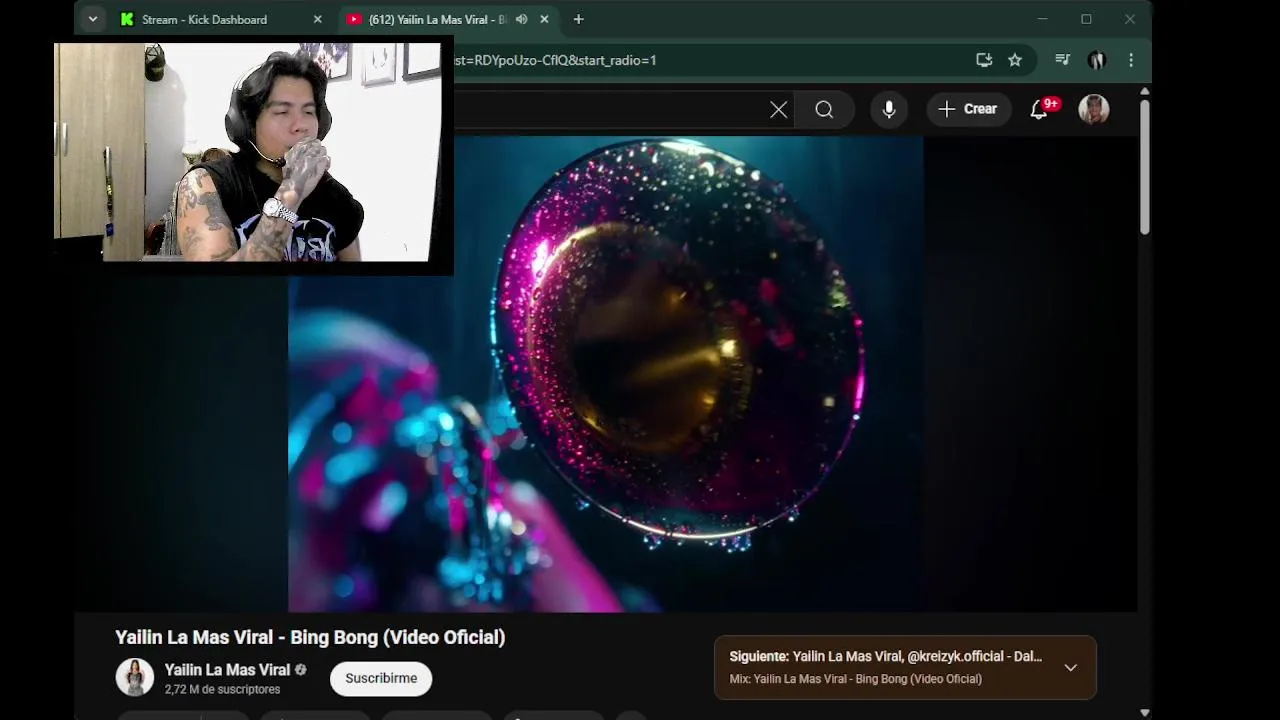This screenshot has height=720, width=1280.
Task: Click the scrollbar up arrow
Action: point(1145,91)
